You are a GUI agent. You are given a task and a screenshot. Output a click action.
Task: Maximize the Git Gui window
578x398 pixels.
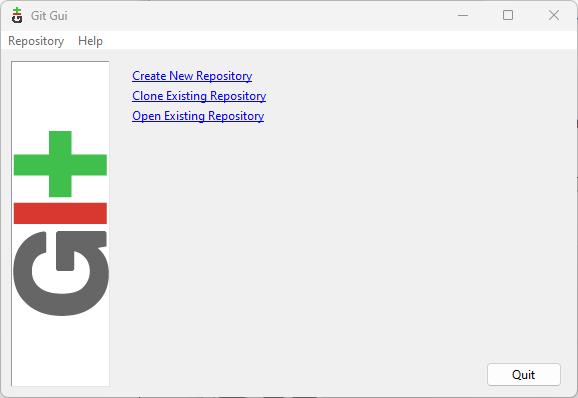(x=508, y=15)
